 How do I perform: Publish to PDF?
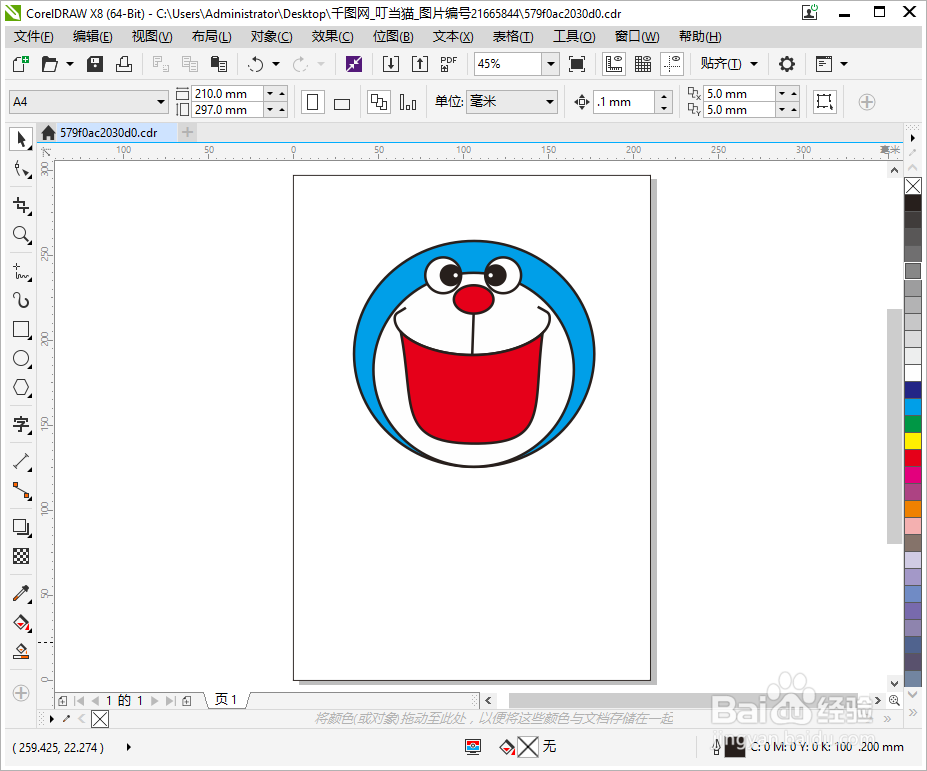point(448,64)
